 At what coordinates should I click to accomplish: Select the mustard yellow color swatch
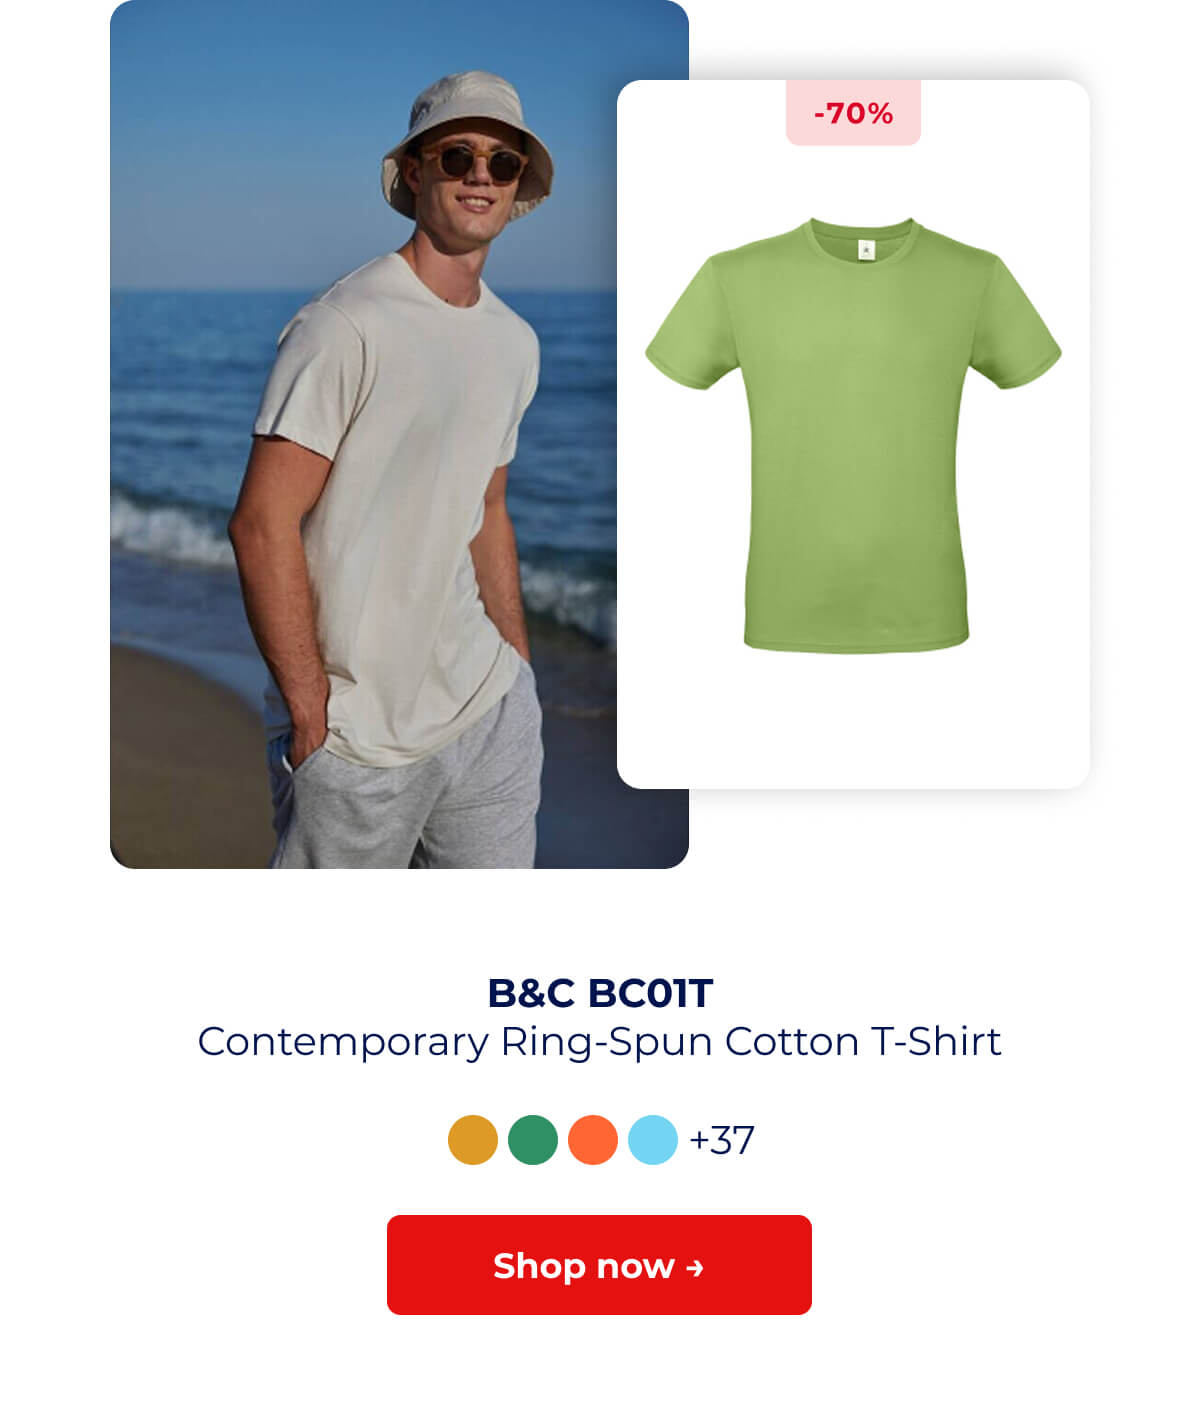coord(473,1140)
